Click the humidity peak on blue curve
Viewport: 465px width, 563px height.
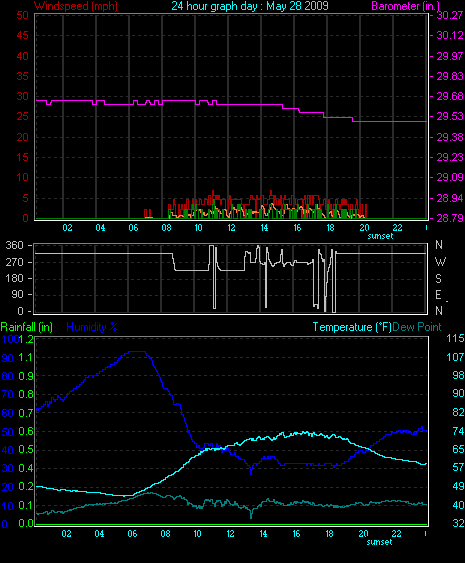coord(137,352)
